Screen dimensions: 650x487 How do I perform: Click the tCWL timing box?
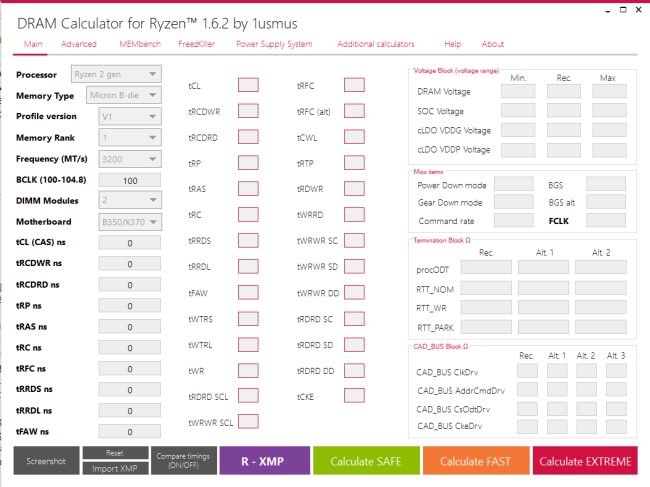click(354, 137)
